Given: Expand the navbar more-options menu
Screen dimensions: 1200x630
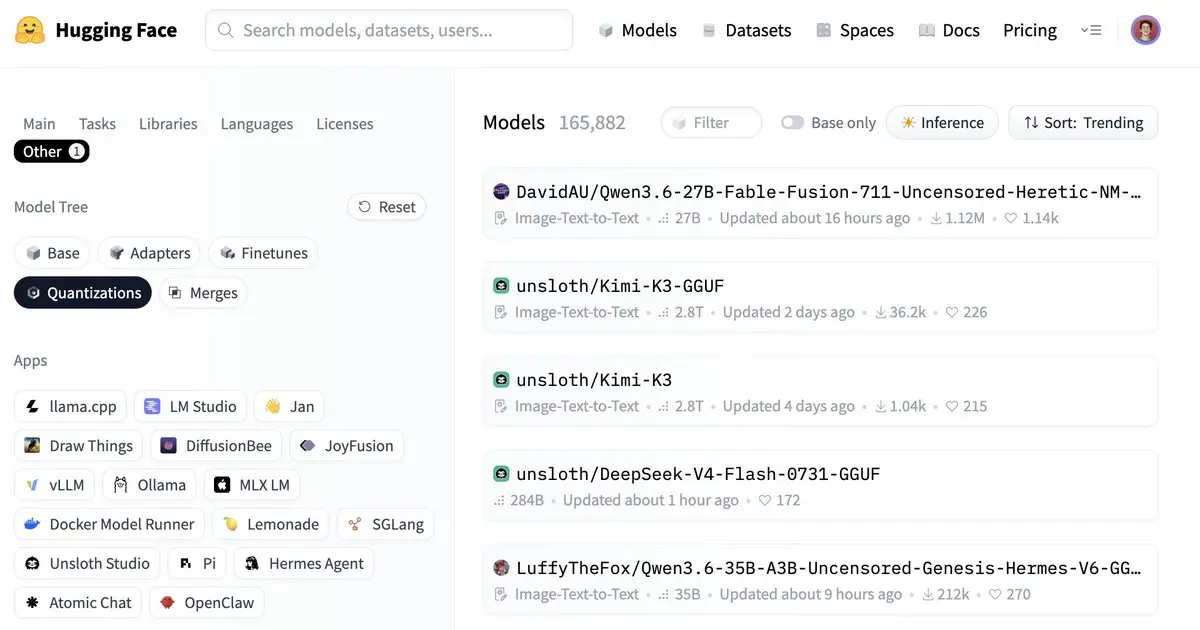Looking at the screenshot, I should pyautogui.click(x=1091, y=30).
